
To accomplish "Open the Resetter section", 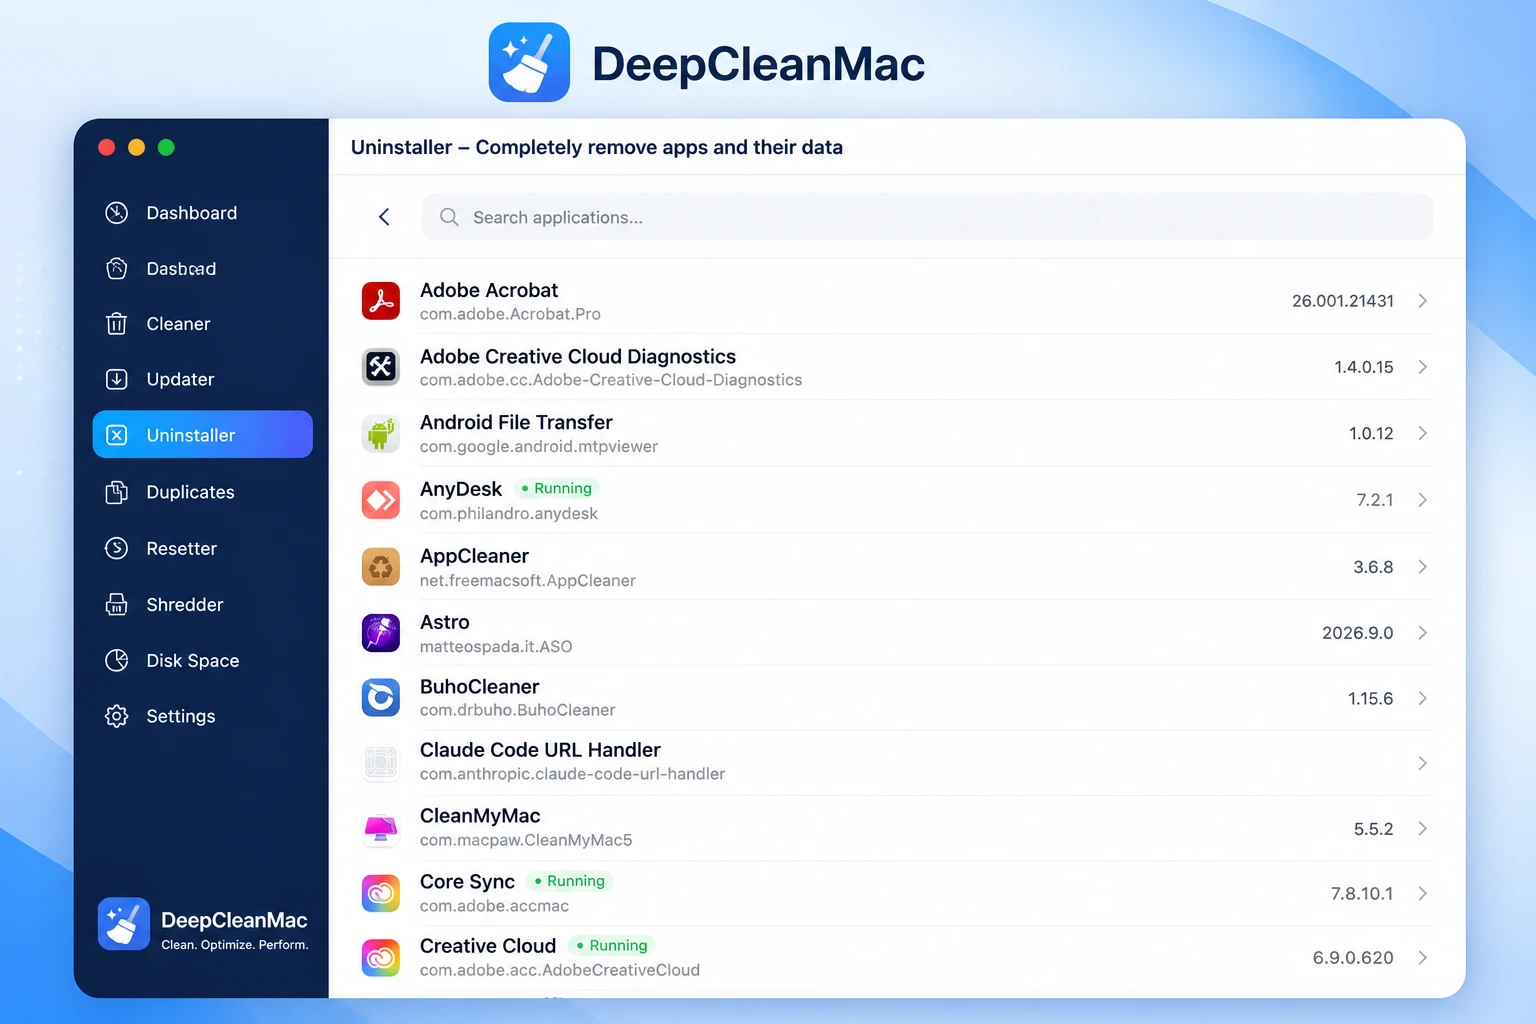I will pyautogui.click(x=202, y=548).
